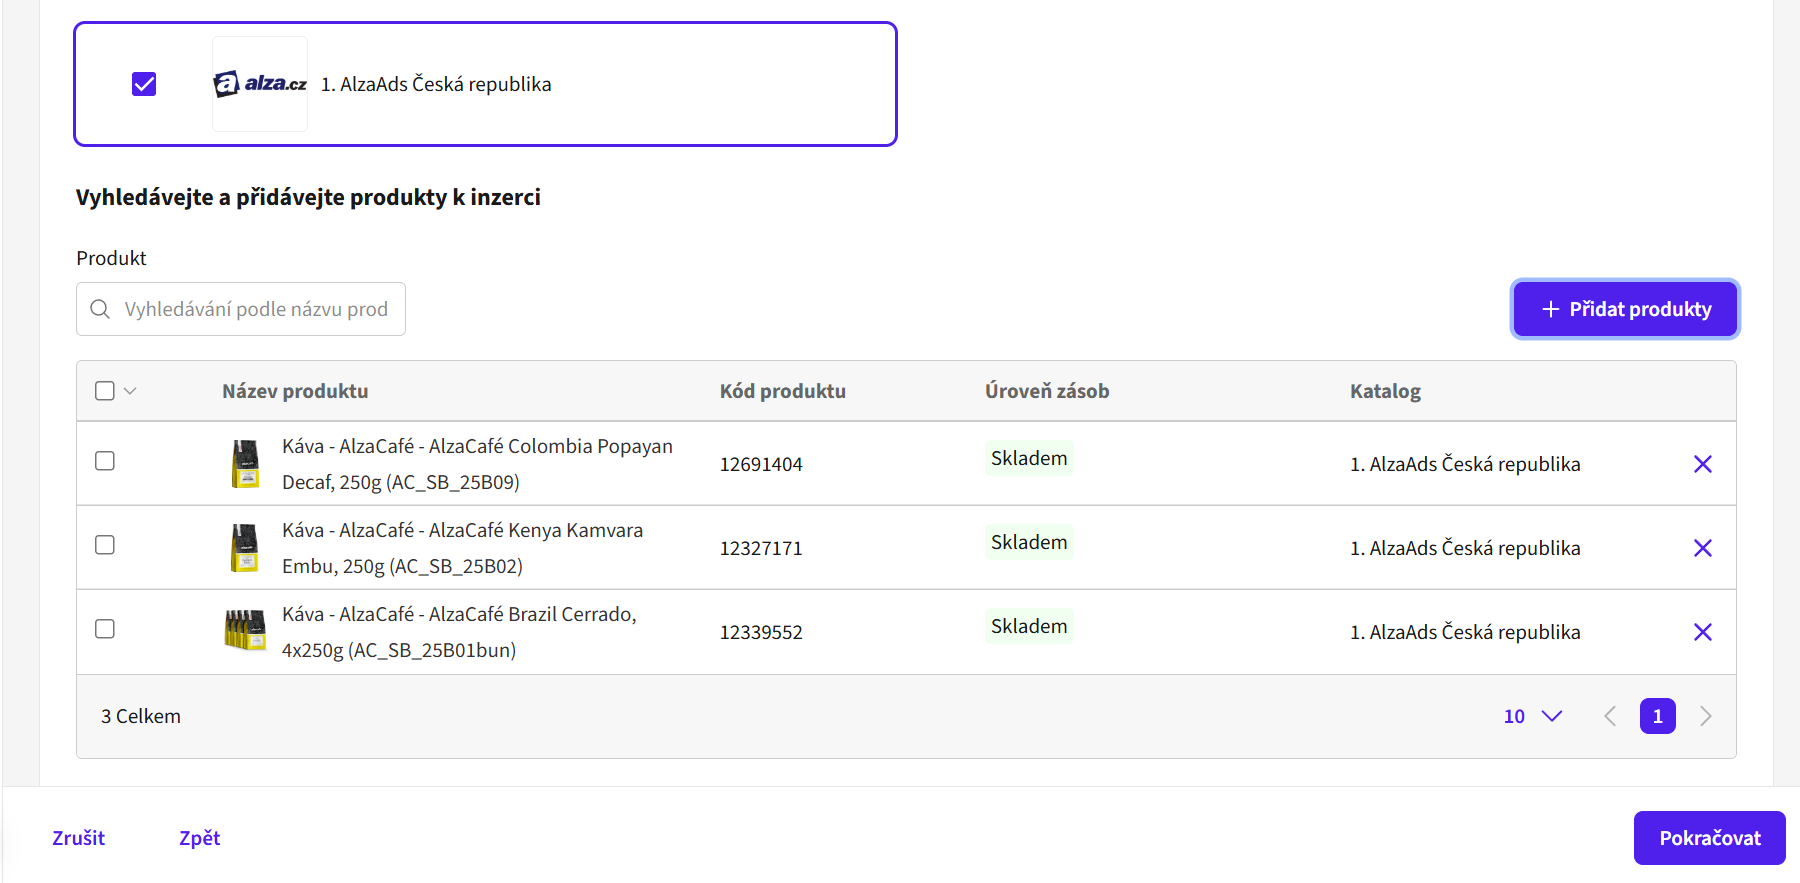1800x883 pixels.
Task: Remove Colombia Popayan Decaf product row
Action: (x=1703, y=464)
